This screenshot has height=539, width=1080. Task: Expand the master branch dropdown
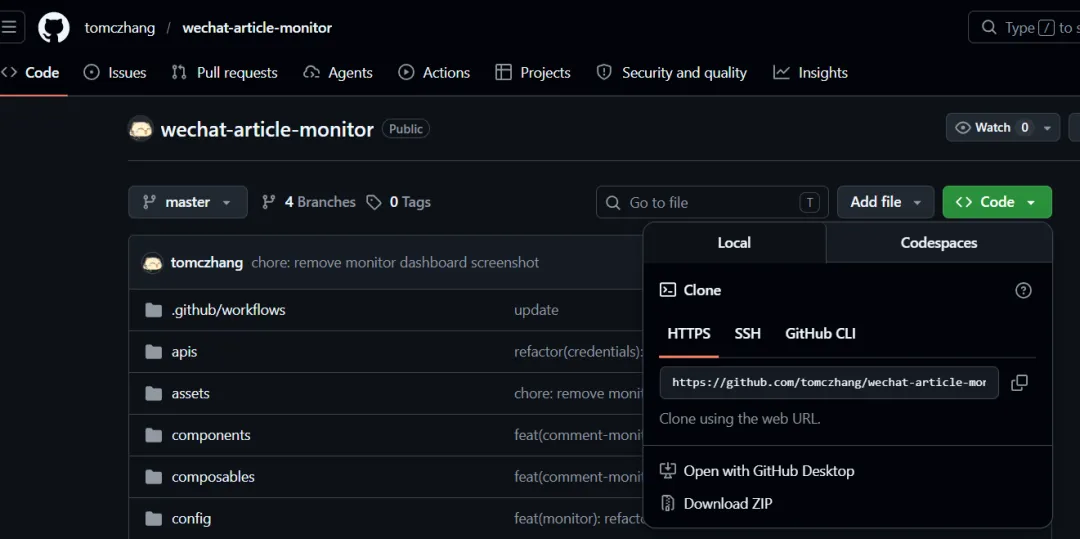(187, 202)
